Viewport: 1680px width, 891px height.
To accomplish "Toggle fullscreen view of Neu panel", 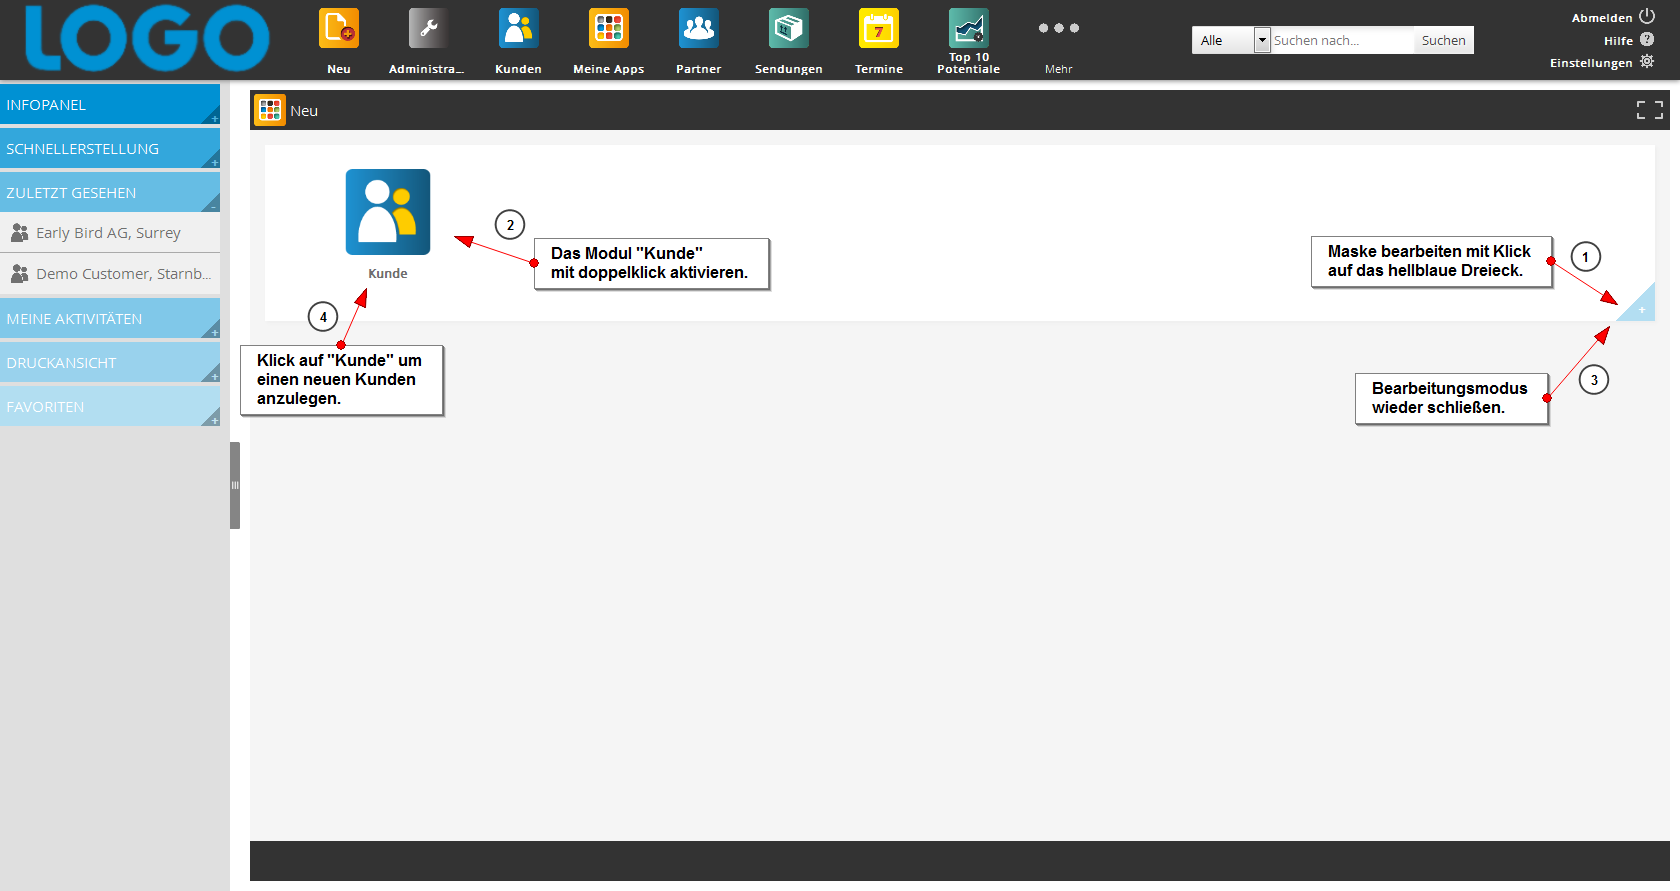I will point(1649,110).
